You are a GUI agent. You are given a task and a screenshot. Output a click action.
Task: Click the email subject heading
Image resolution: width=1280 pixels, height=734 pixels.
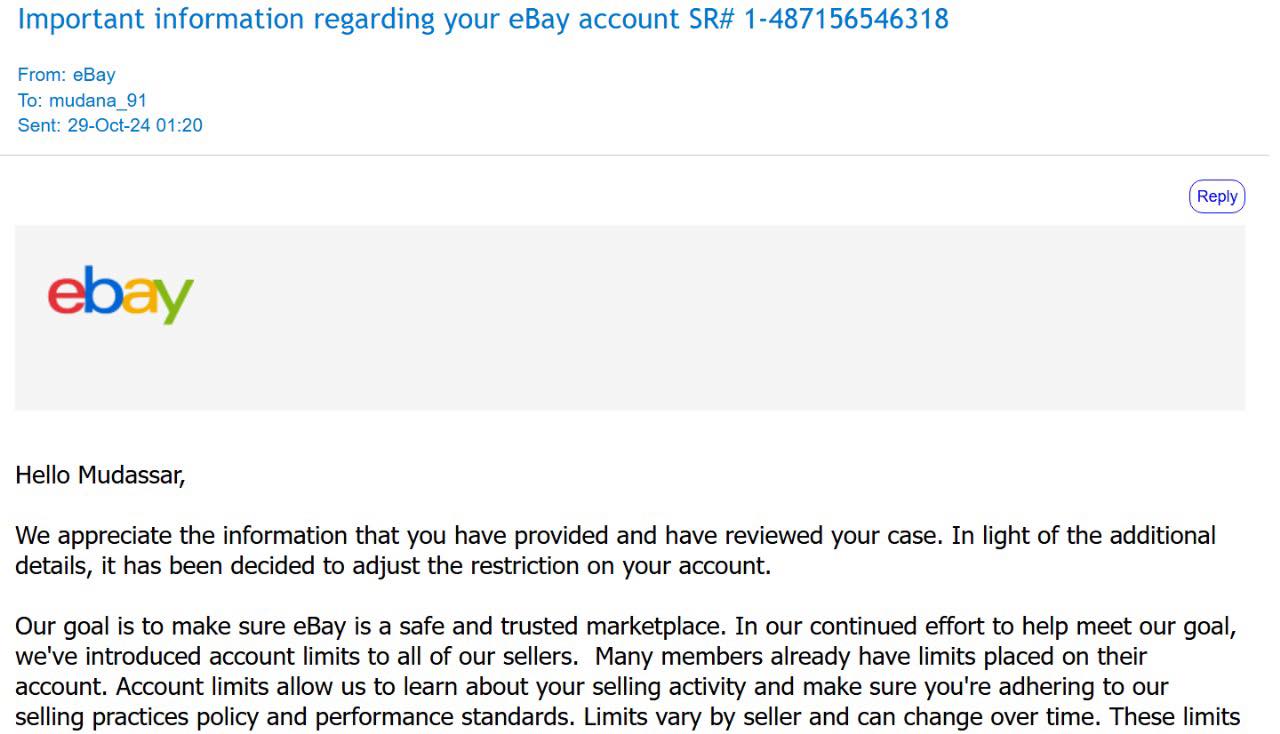pos(483,19)
